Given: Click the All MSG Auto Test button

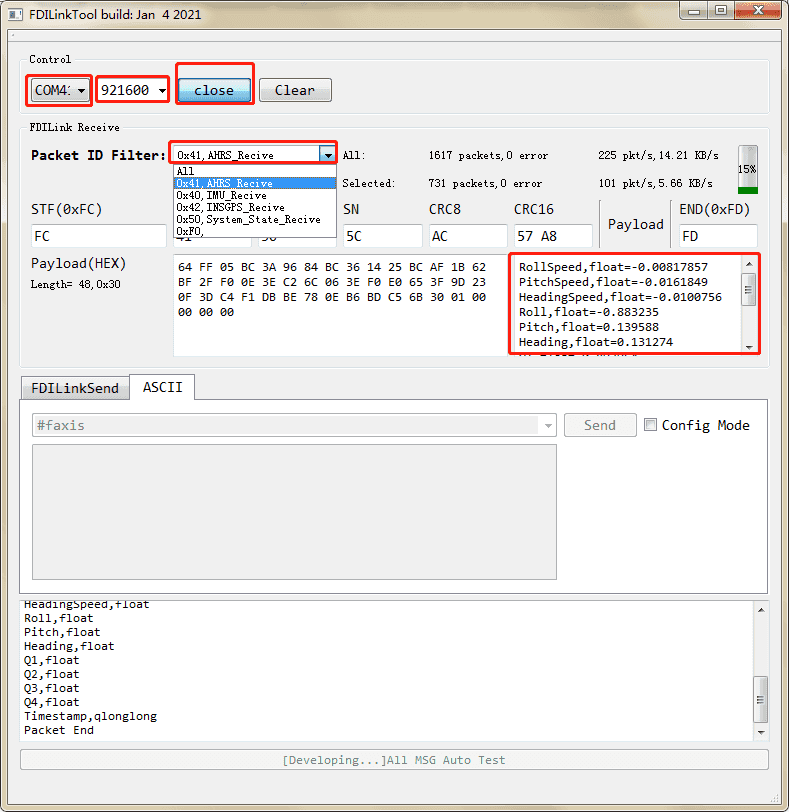Looking at the screenshot, I should 394,760.
